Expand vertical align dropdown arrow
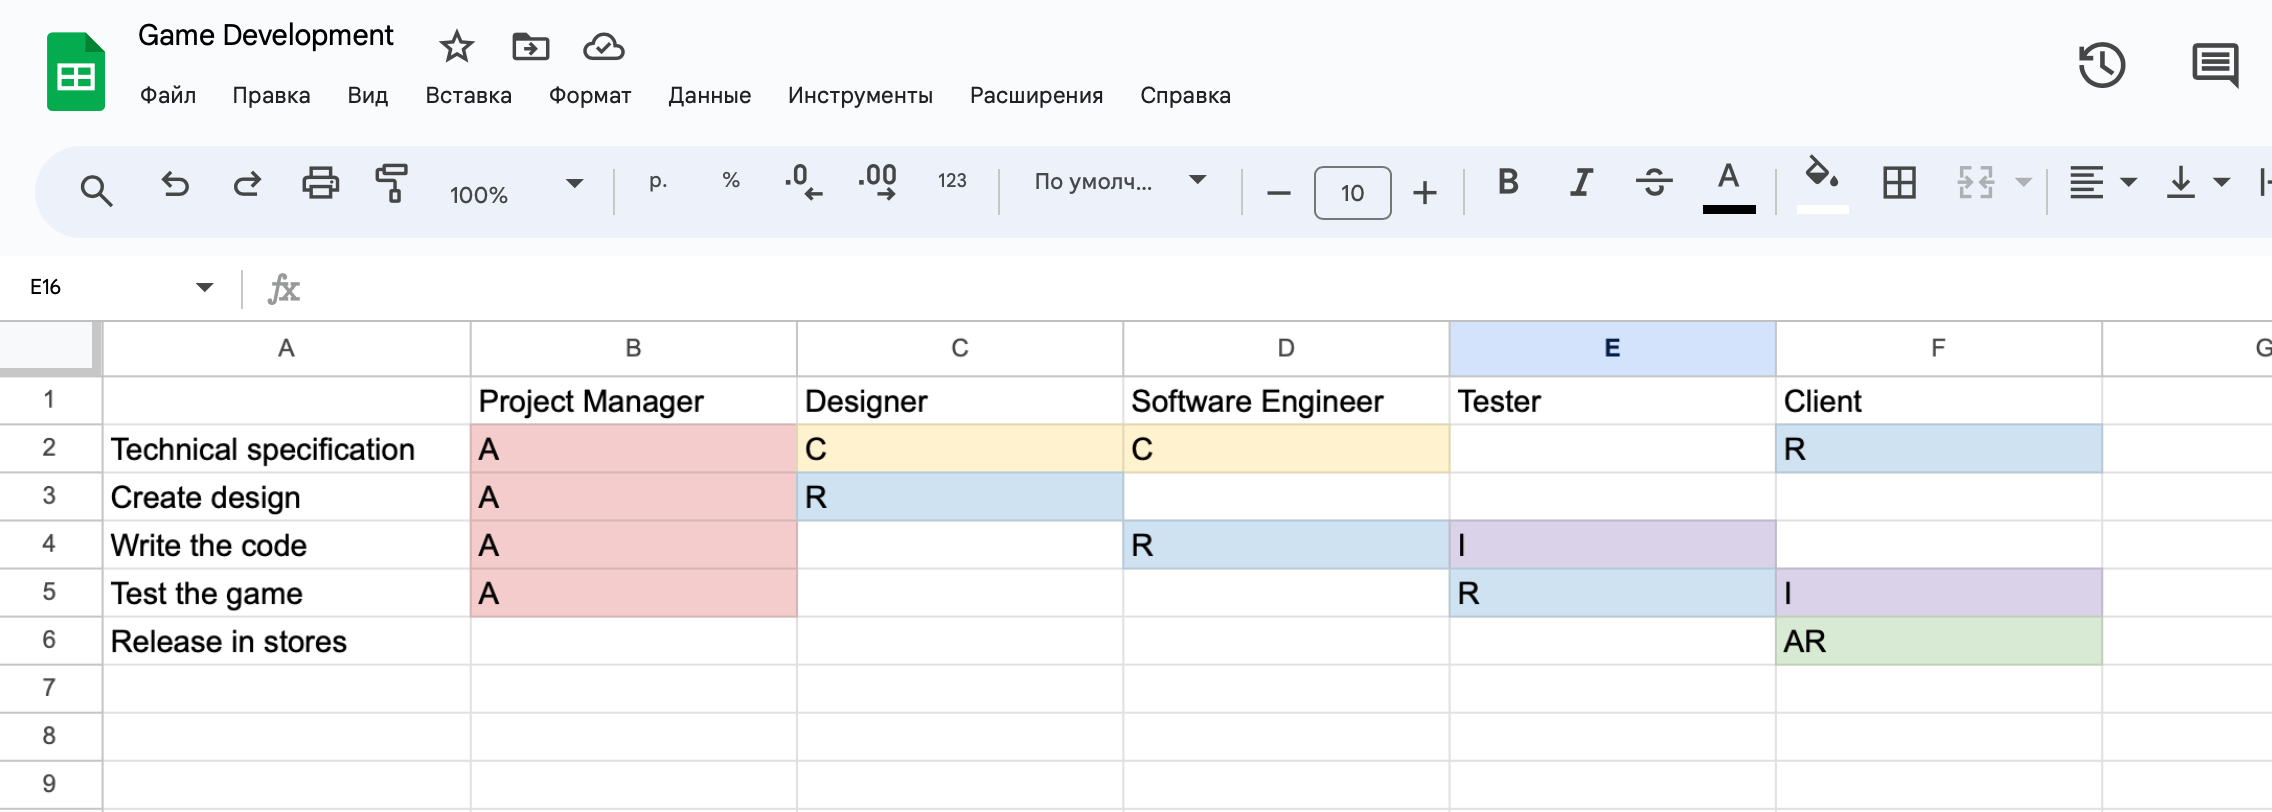This screenshot has width=2272, height=812. [x=2222, y=183]
